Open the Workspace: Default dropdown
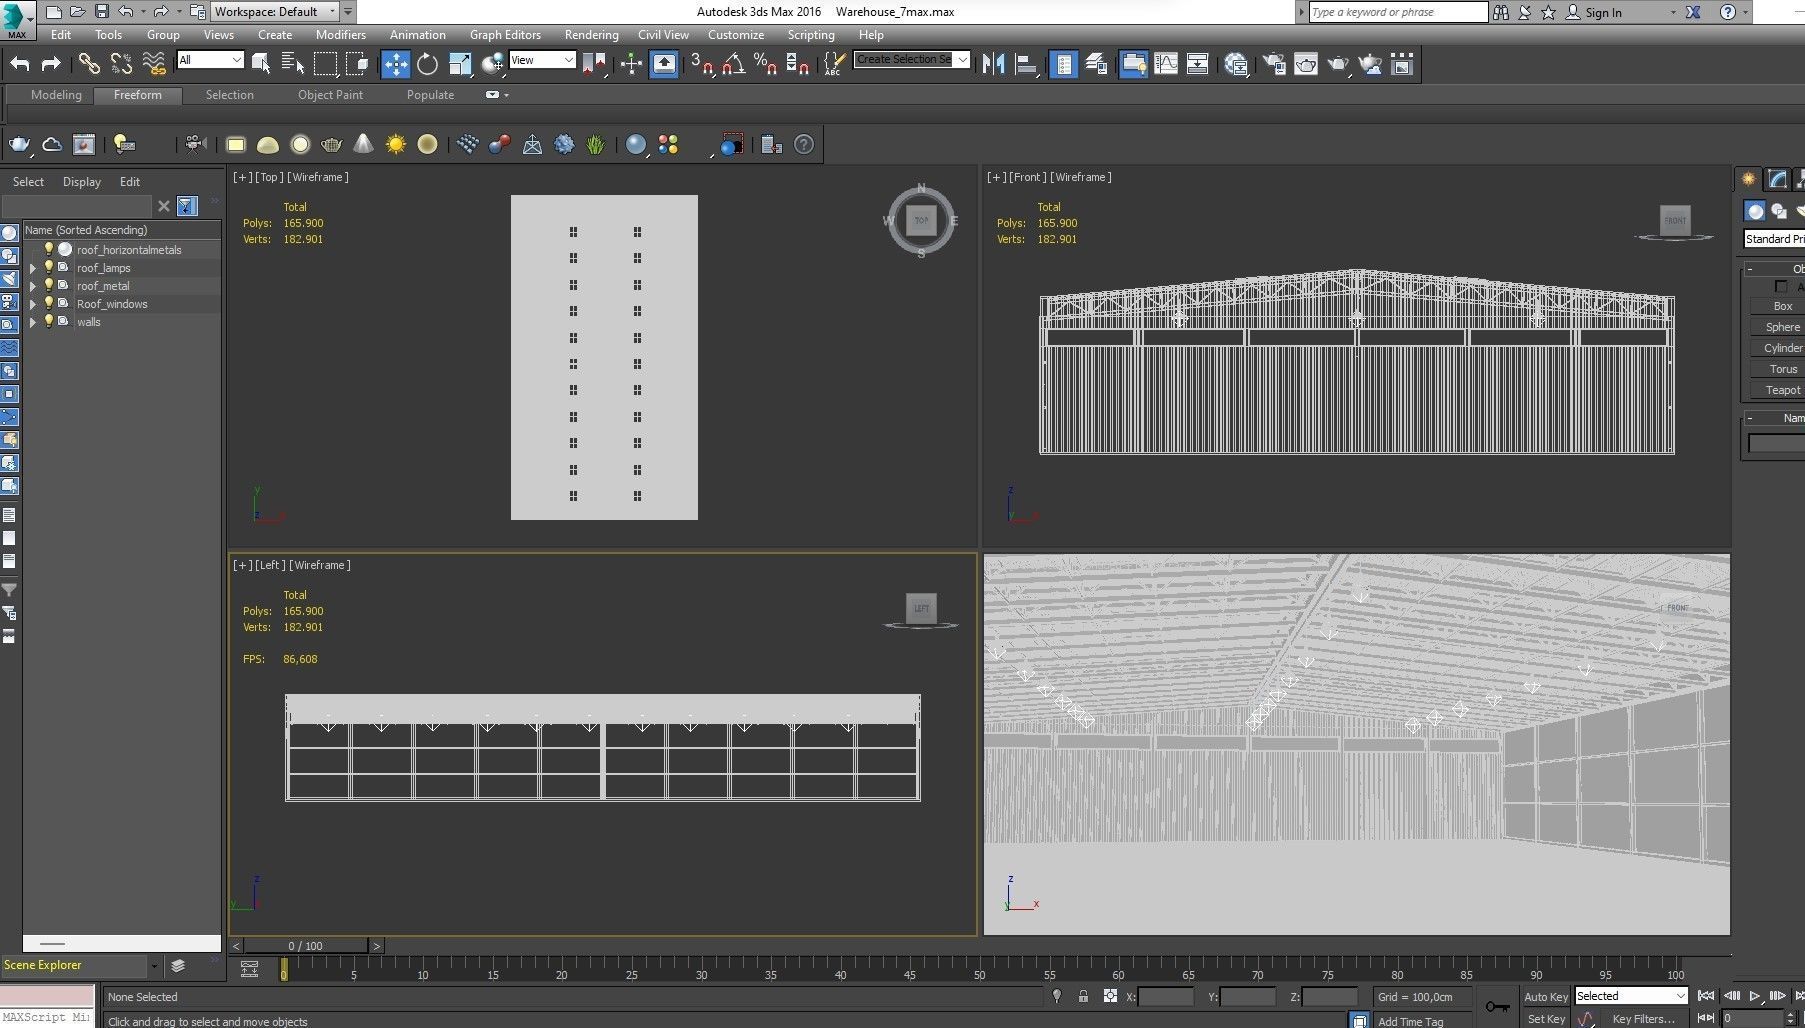Viewport: 1805px width, 1028px height. 333,11
